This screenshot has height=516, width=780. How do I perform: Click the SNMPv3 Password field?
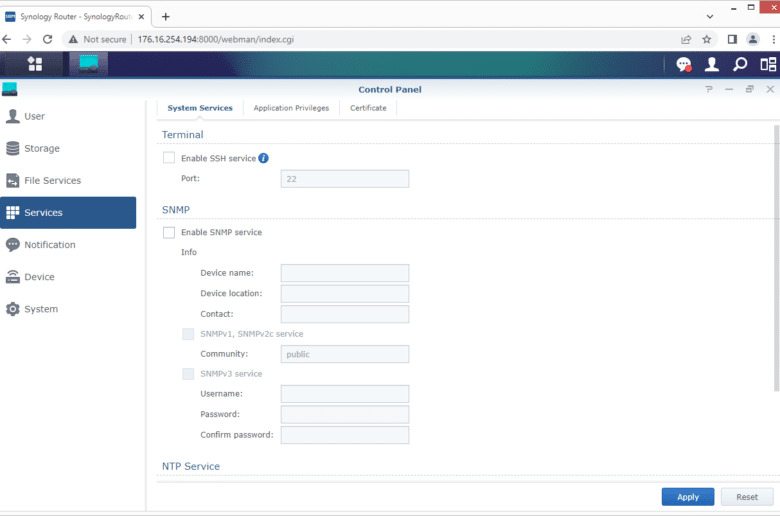[x=345, y=414]
